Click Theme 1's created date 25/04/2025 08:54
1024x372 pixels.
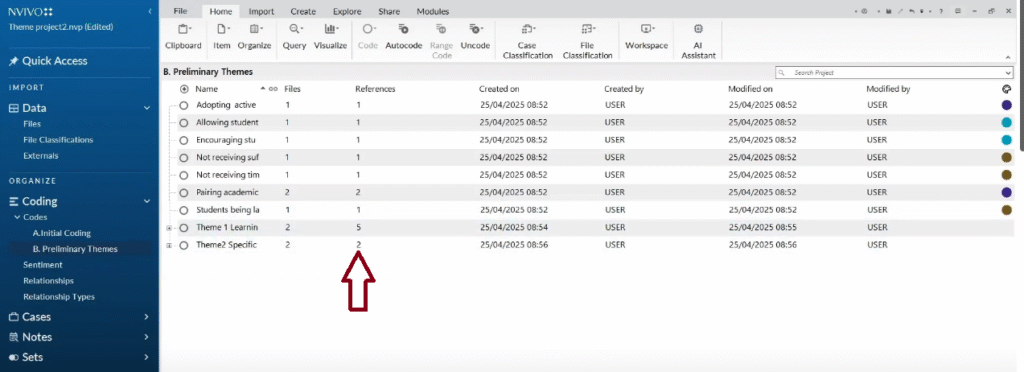click(513, 228)
